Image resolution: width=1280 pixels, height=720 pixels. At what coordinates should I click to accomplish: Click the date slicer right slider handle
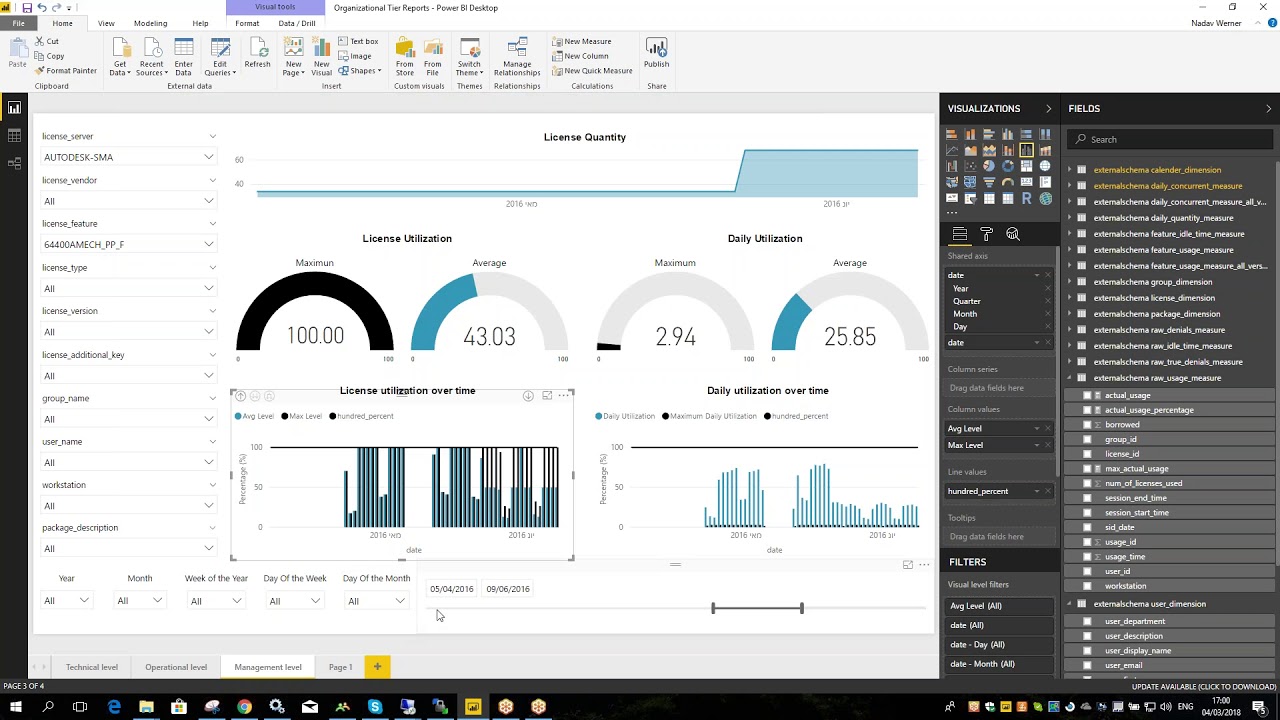(x=801, y=608)
